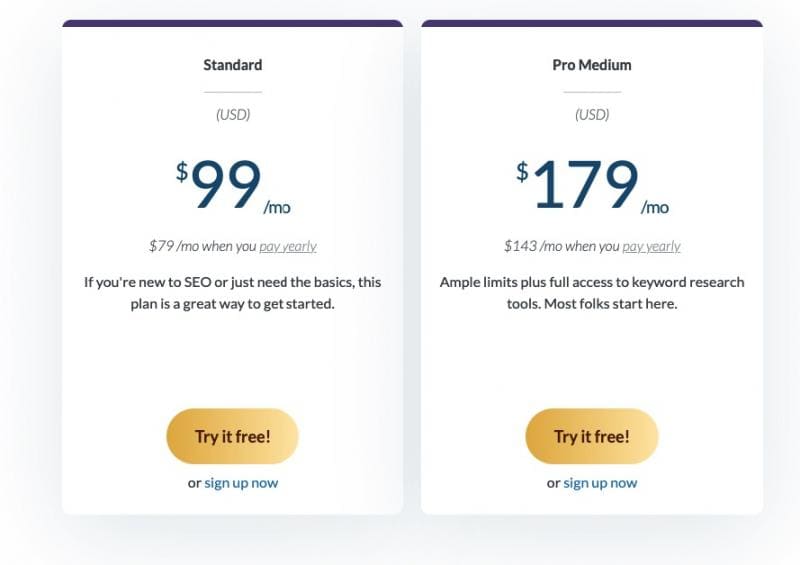Open "sign up now" link in Standard card
Screen dimensions: 800x565
241,483
